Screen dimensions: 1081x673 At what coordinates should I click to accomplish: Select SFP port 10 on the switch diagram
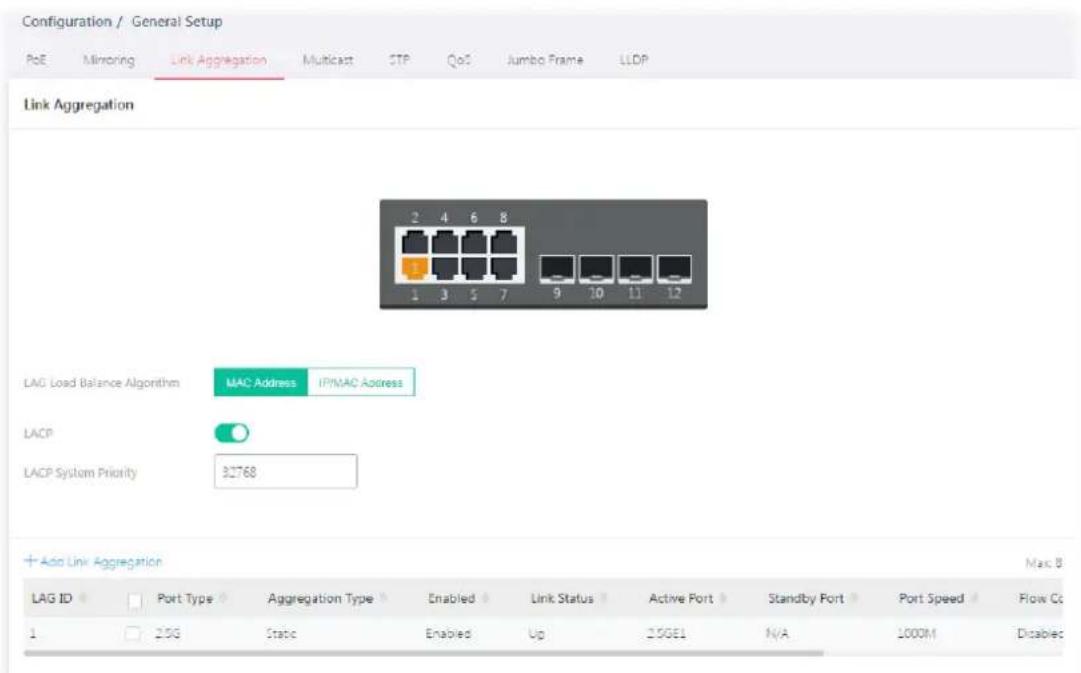(596, 268)
